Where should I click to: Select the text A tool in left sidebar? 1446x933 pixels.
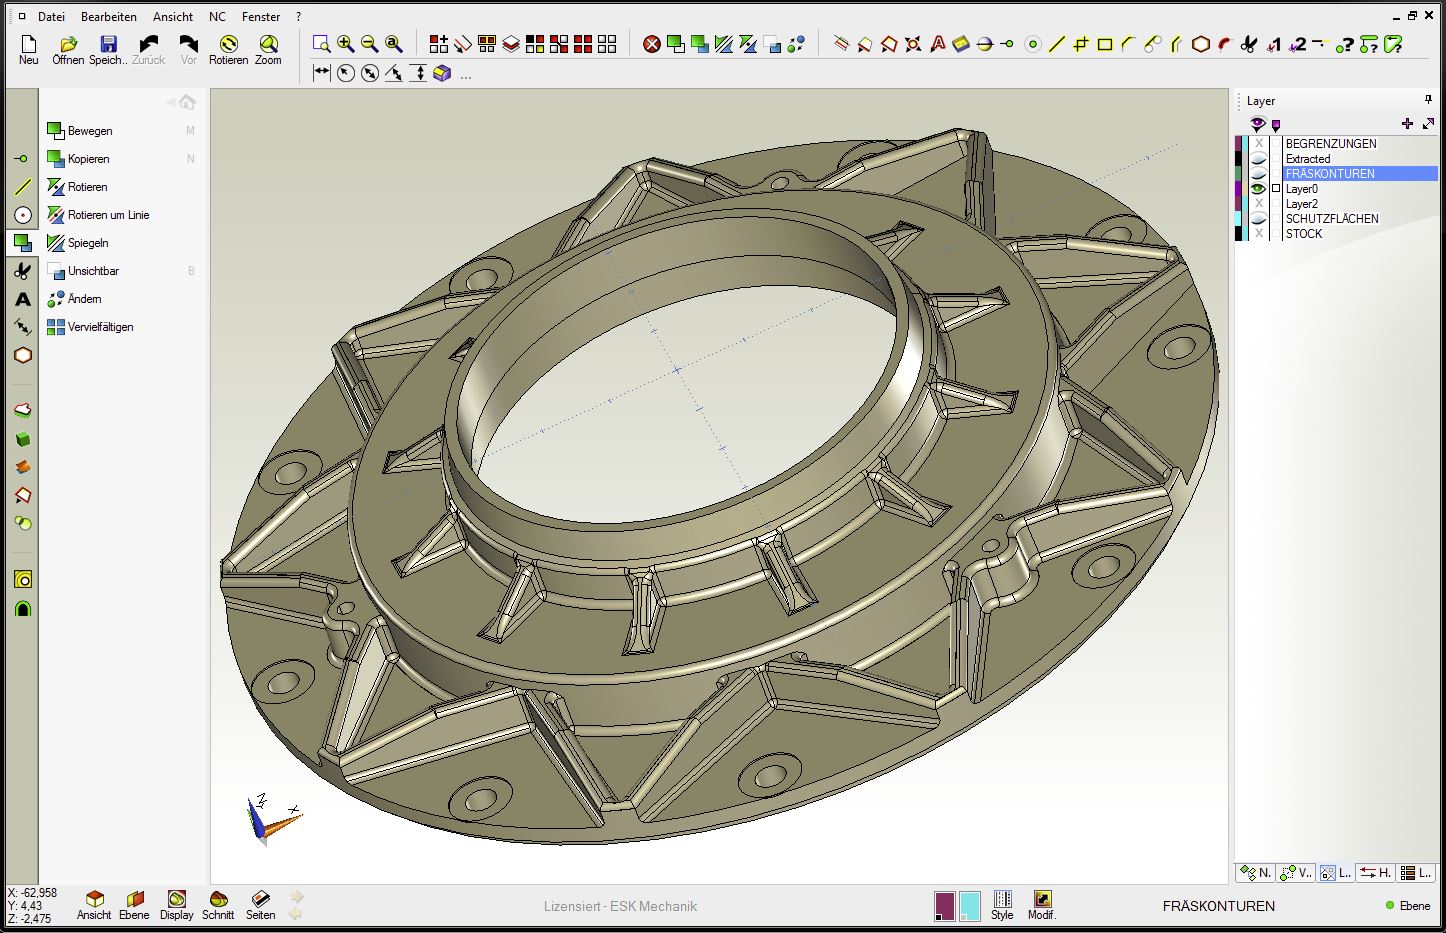23,299
